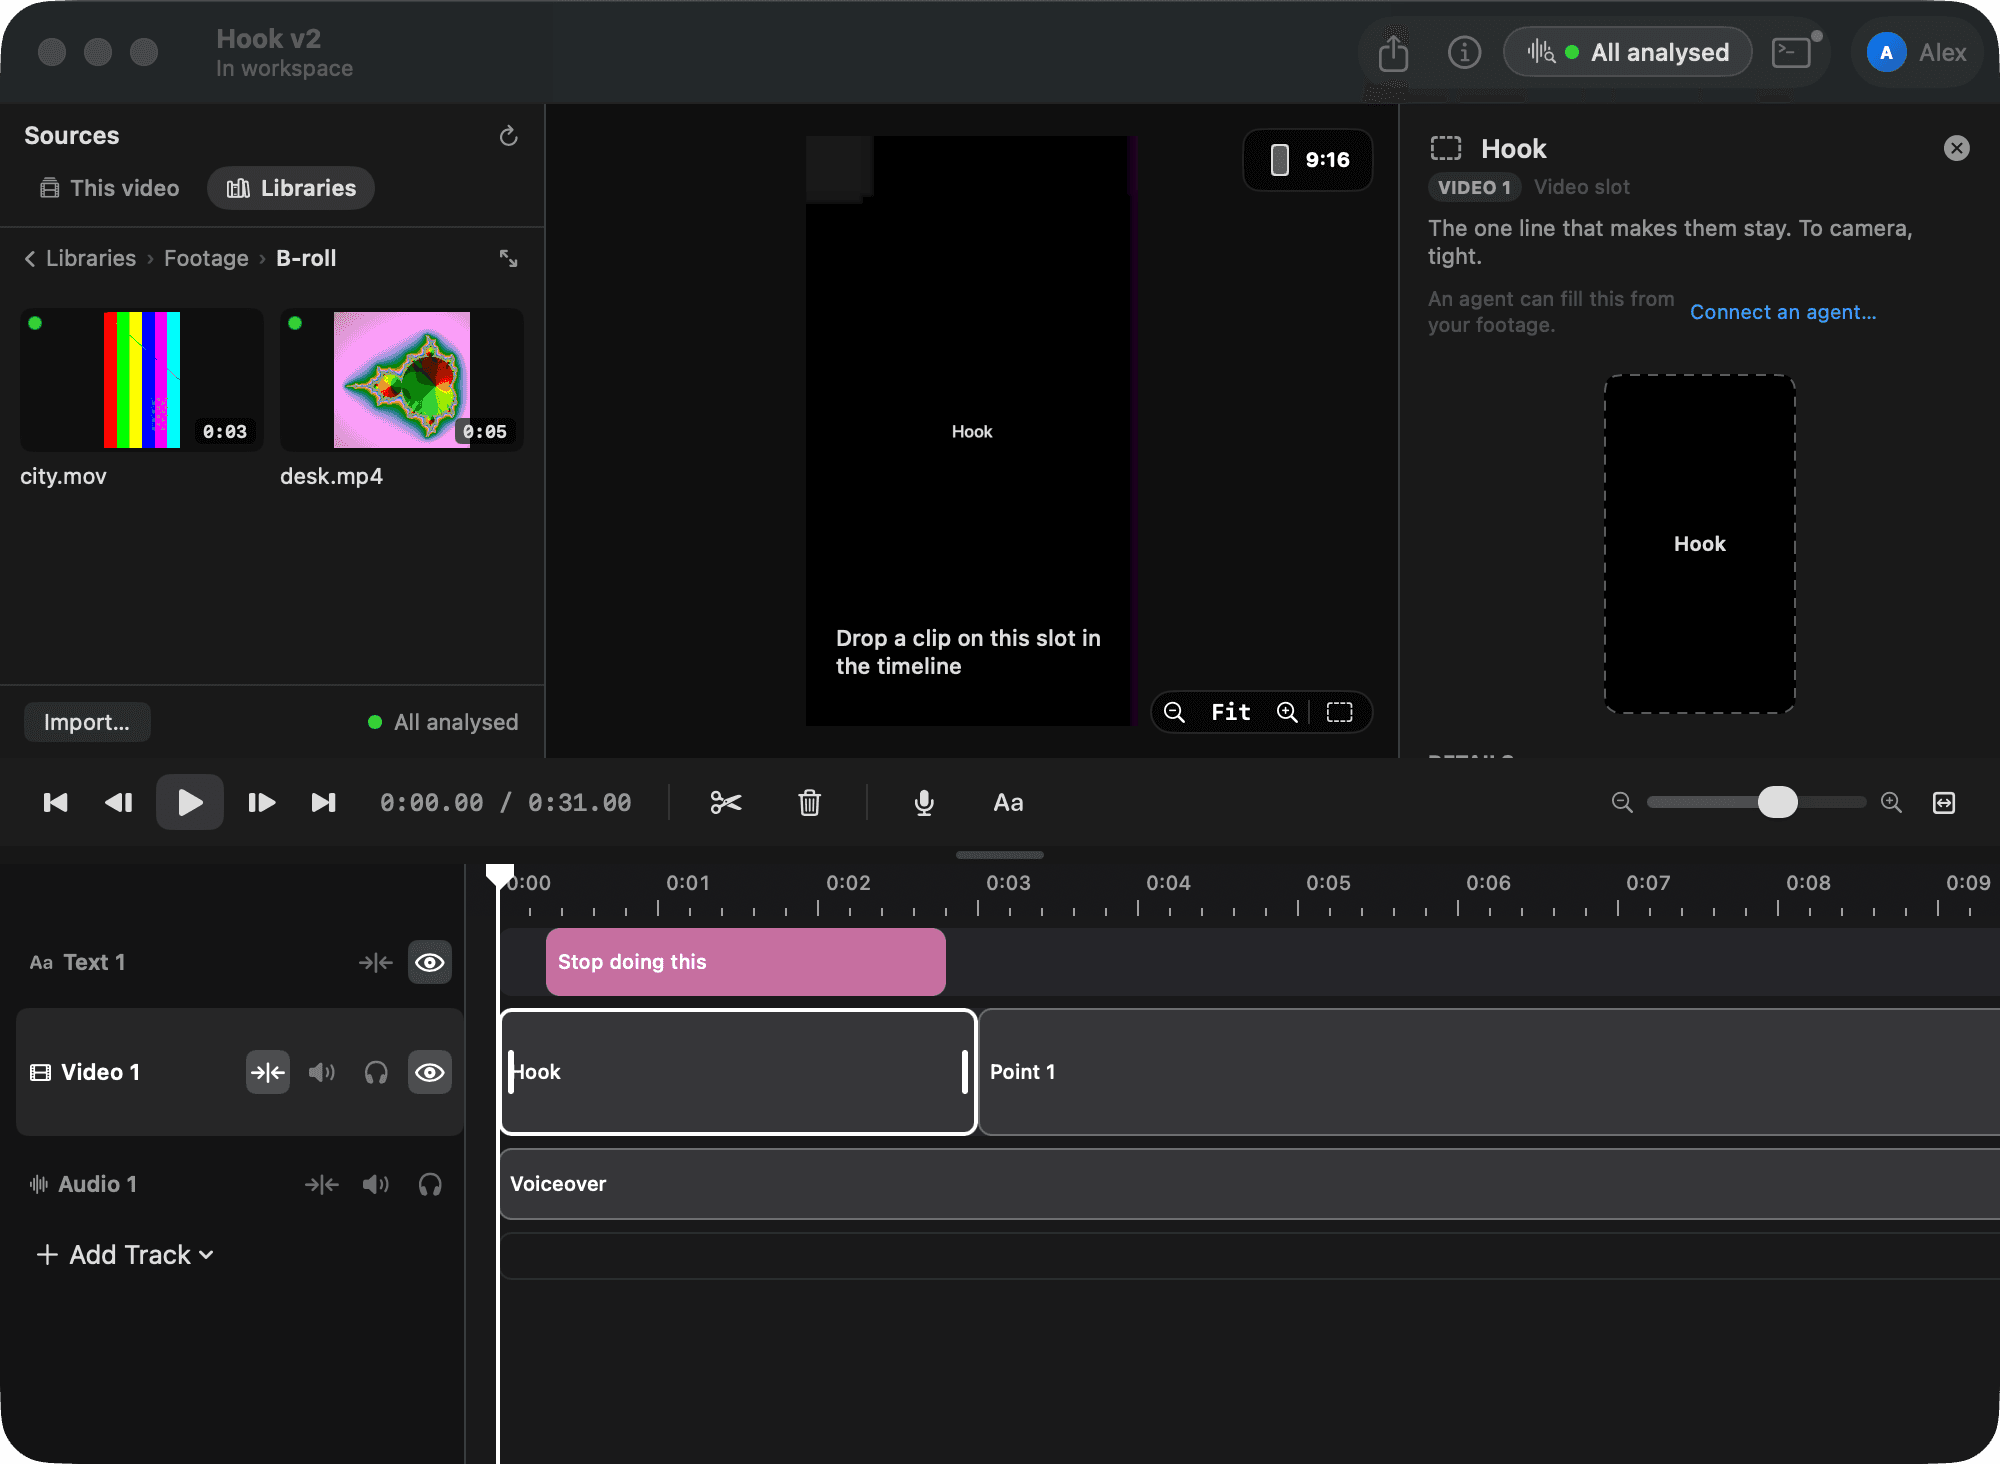Open Alex's account avatar menu
Image resolution: width=2000 pixels, height=1464 pixels.
tap(1886, 53)
